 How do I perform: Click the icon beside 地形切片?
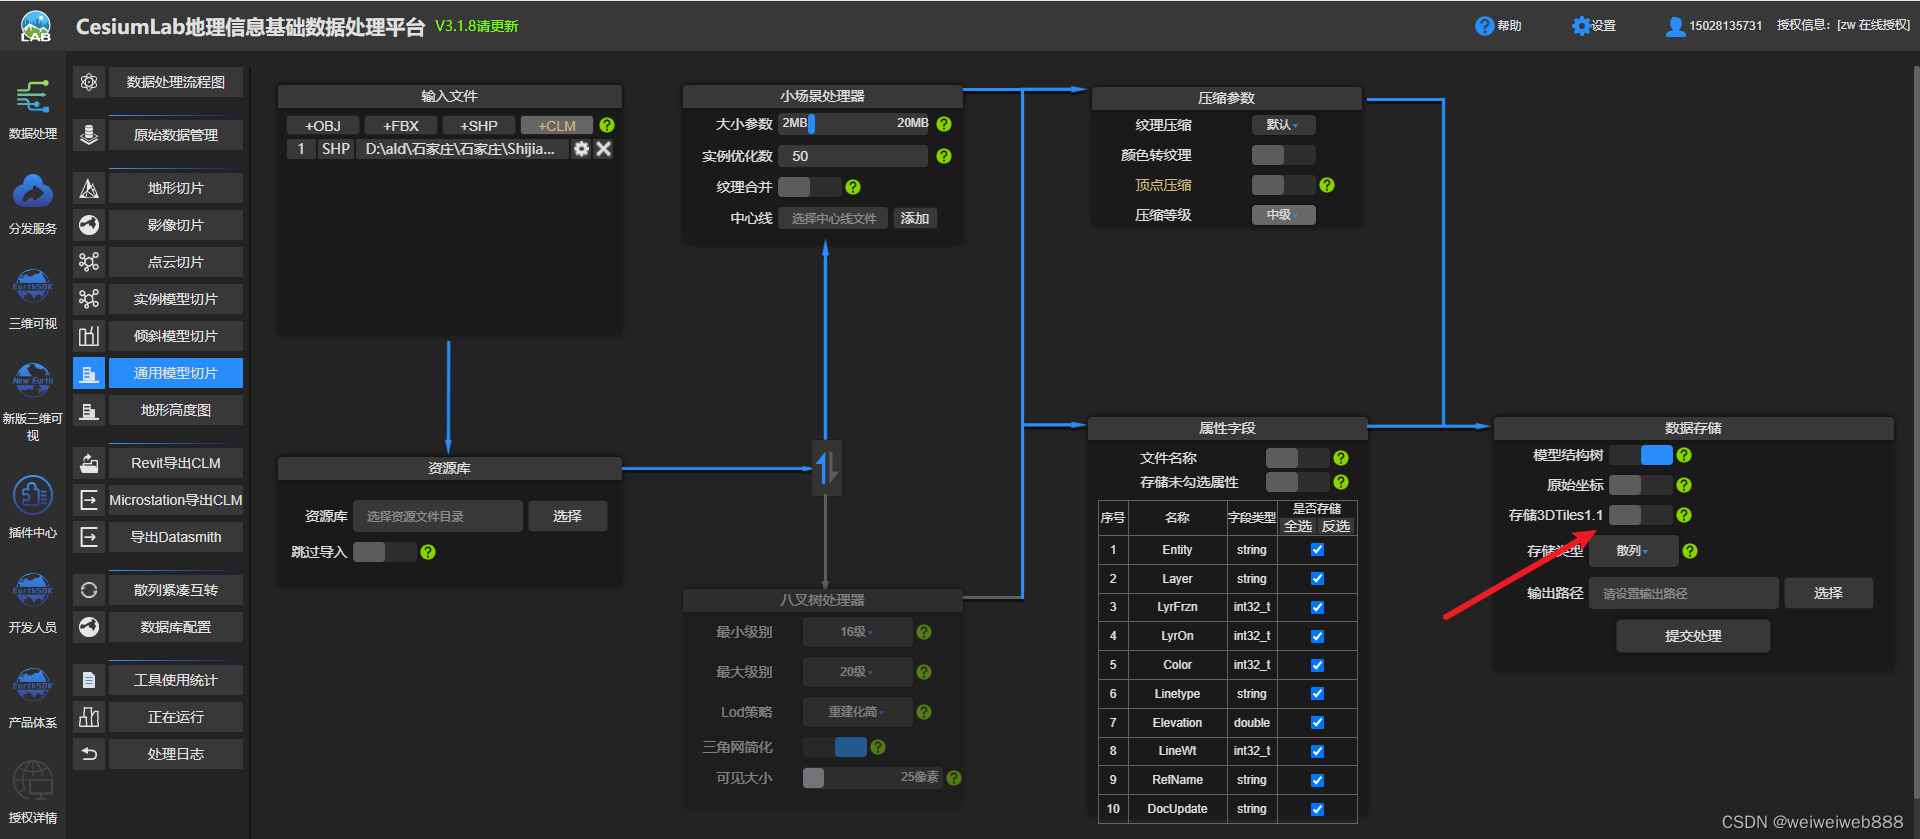[x=89, y=188]
